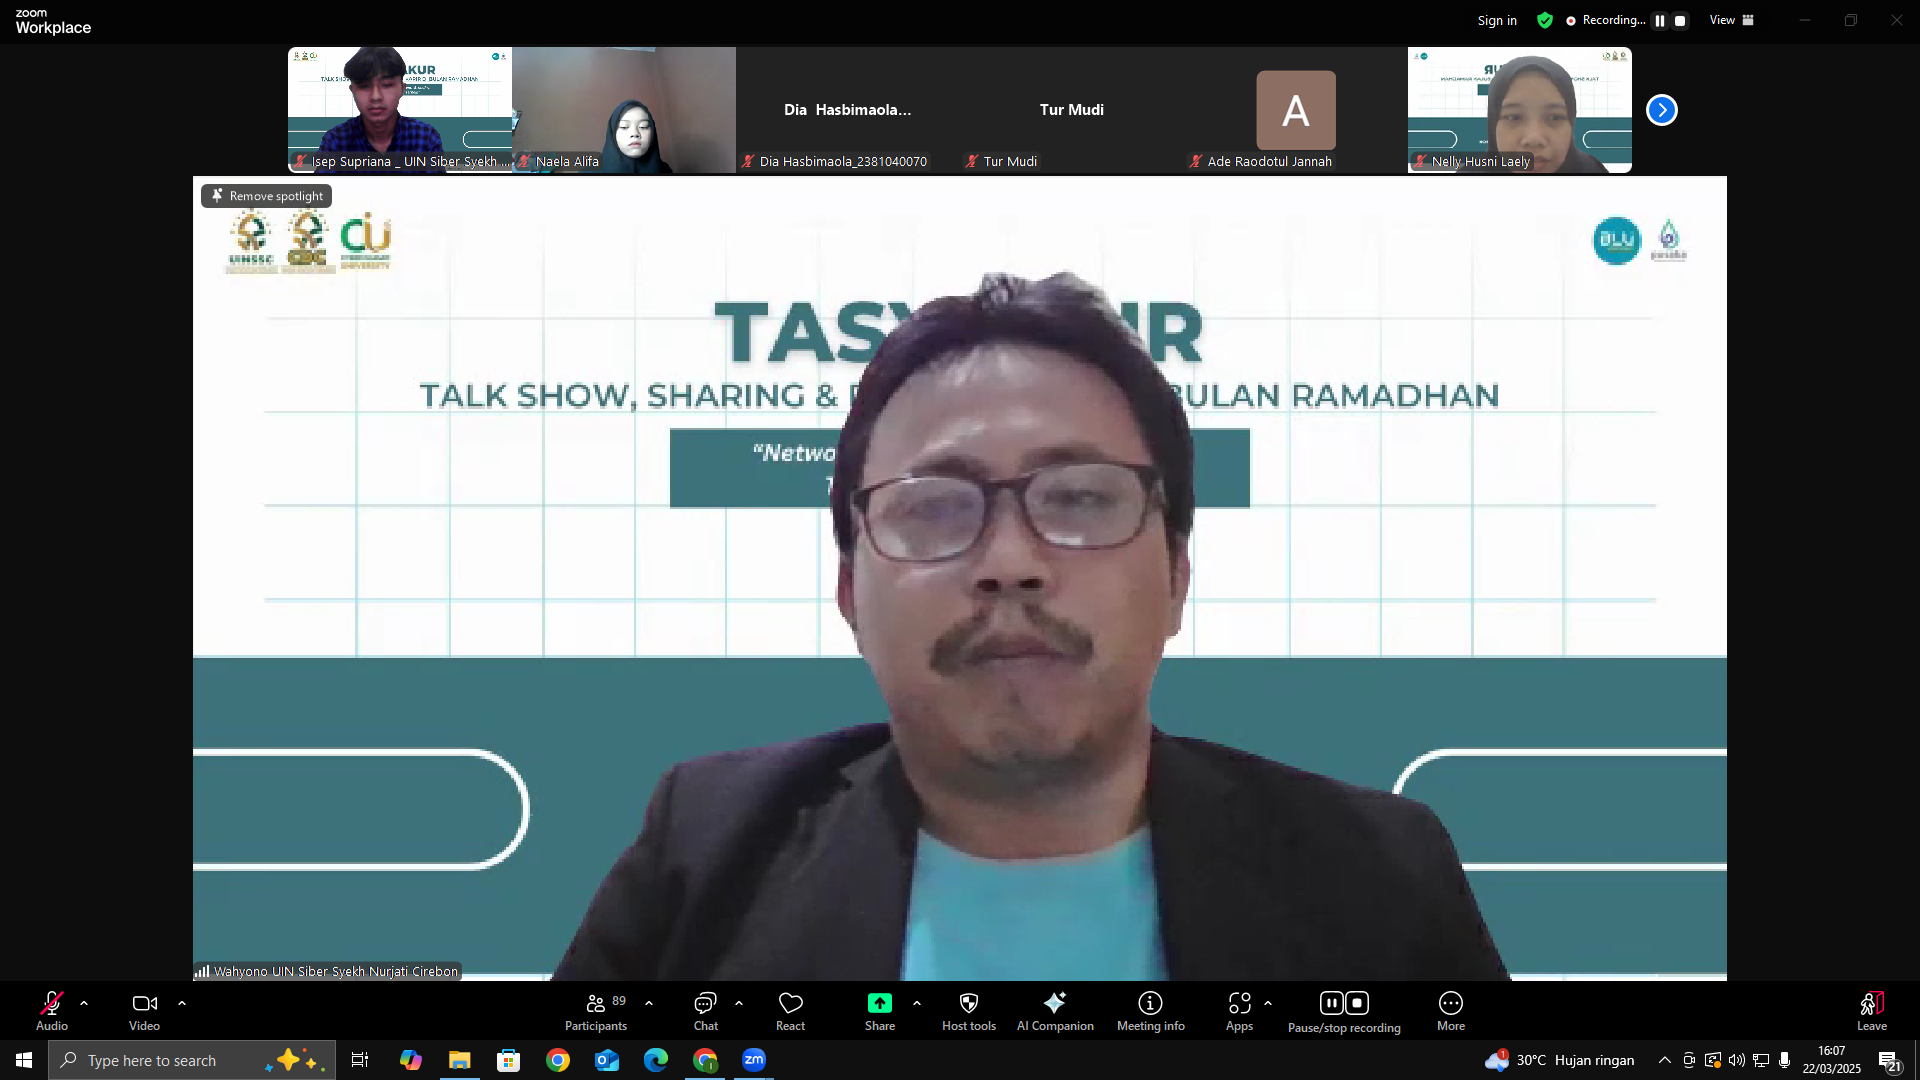Click Remove spotlight button
Image resolution: width=1920 pixels, height=1080 pixels.
(x=266, y=196)
